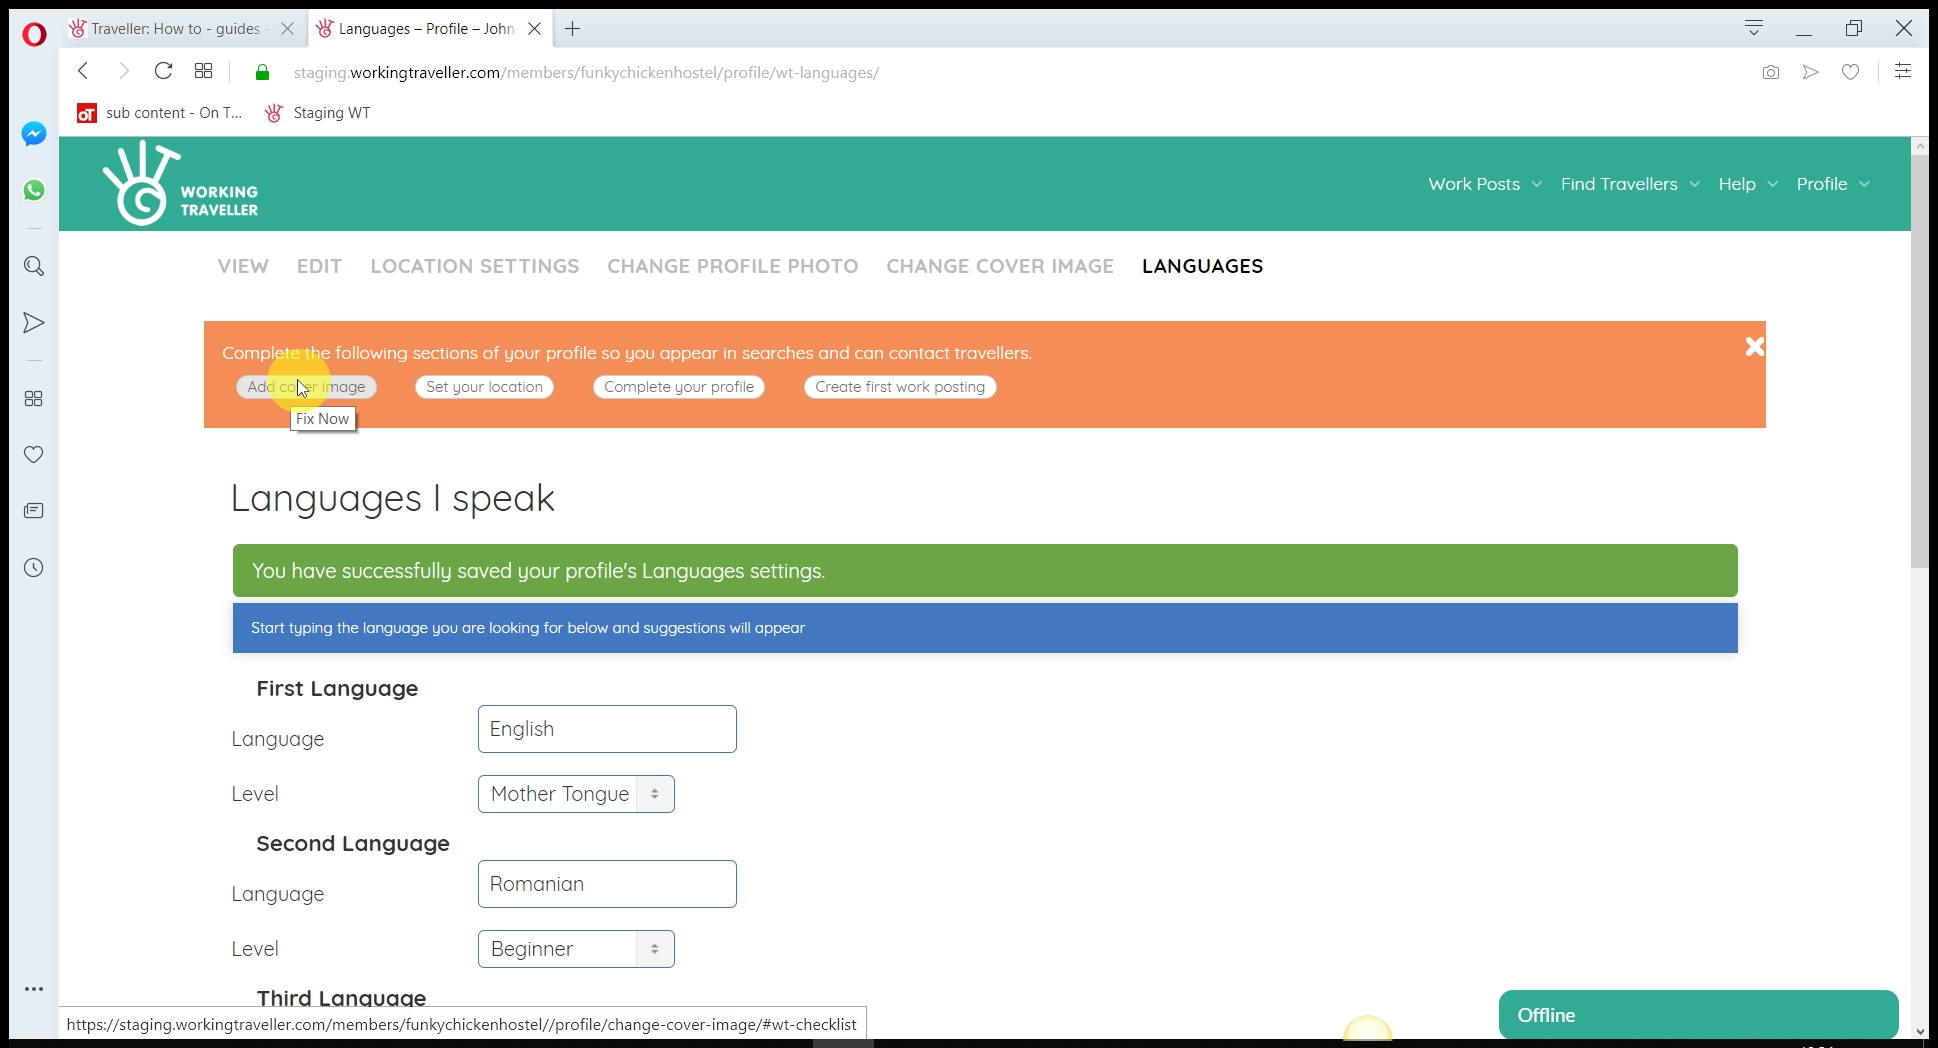Click the Romanian language input field

pyautogui.click(x=607, y=884)
